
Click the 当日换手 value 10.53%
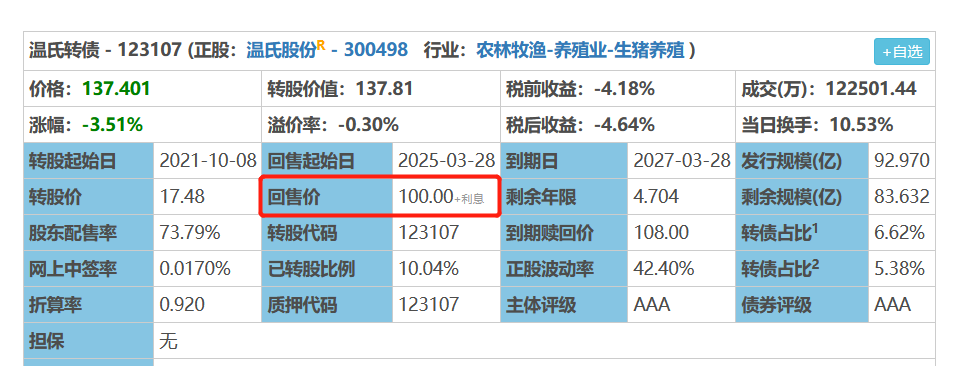coord(861,125)
